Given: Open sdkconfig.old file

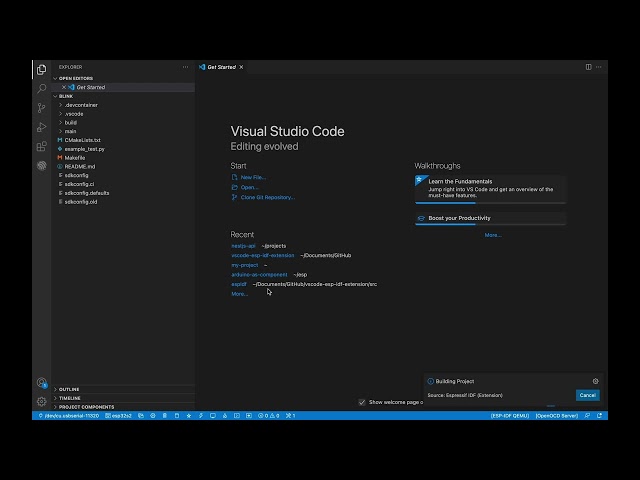Looking at the screenshot, I should click(x=81, y=202).
